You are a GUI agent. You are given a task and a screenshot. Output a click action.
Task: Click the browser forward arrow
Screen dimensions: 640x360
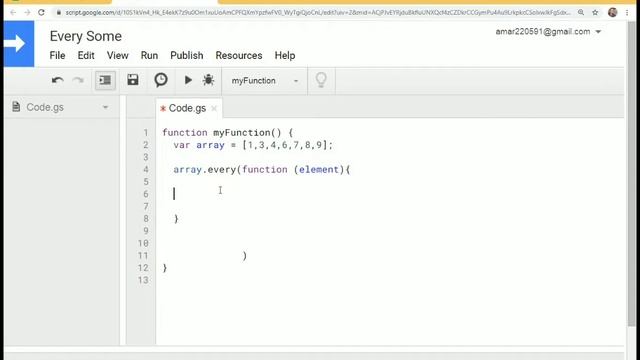click(27, 13)
